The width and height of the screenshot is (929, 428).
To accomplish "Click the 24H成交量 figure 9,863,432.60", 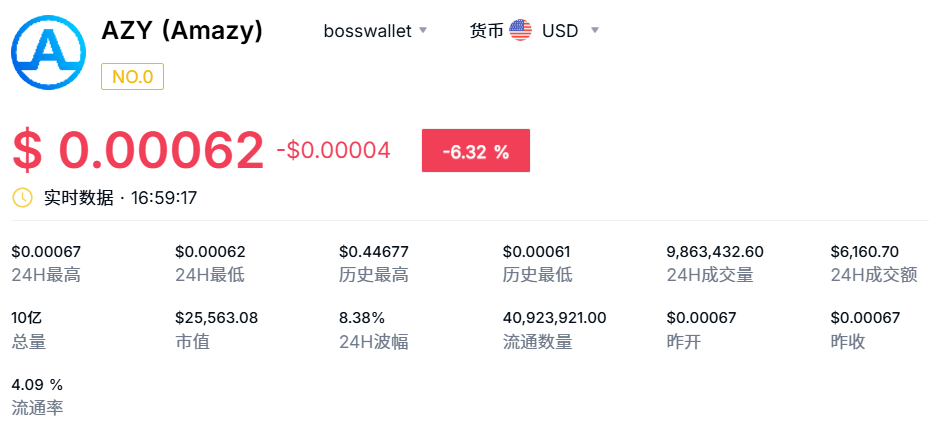I will point(715,252).
